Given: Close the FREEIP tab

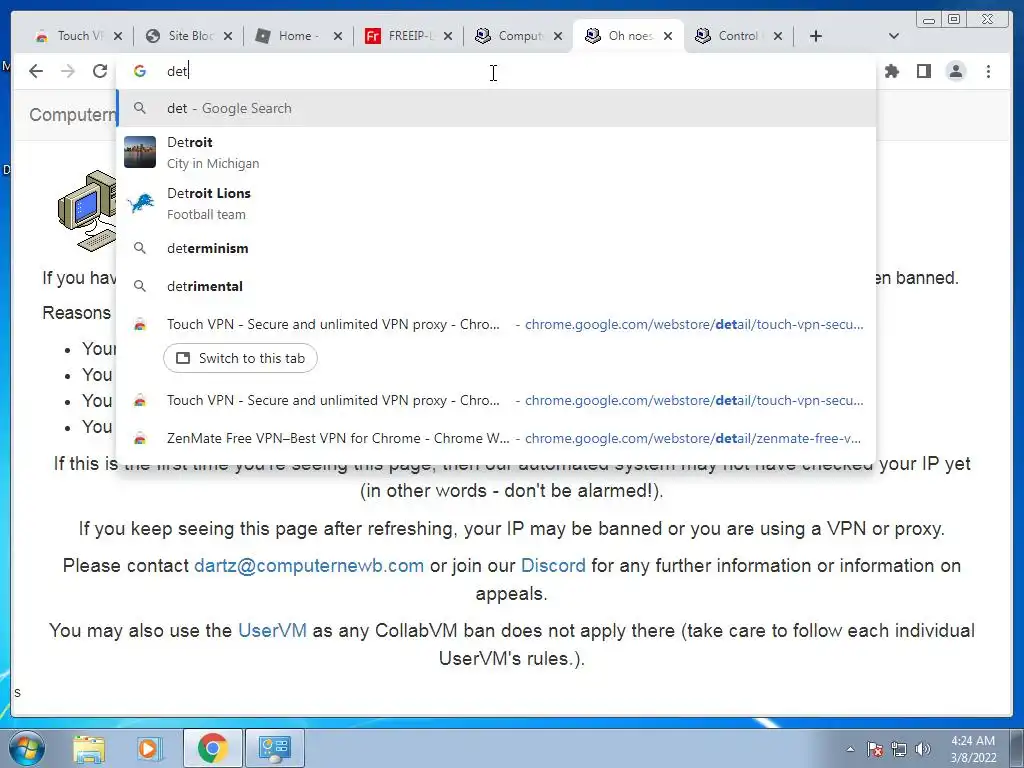Looking at the screenshot, I should 448,36.
